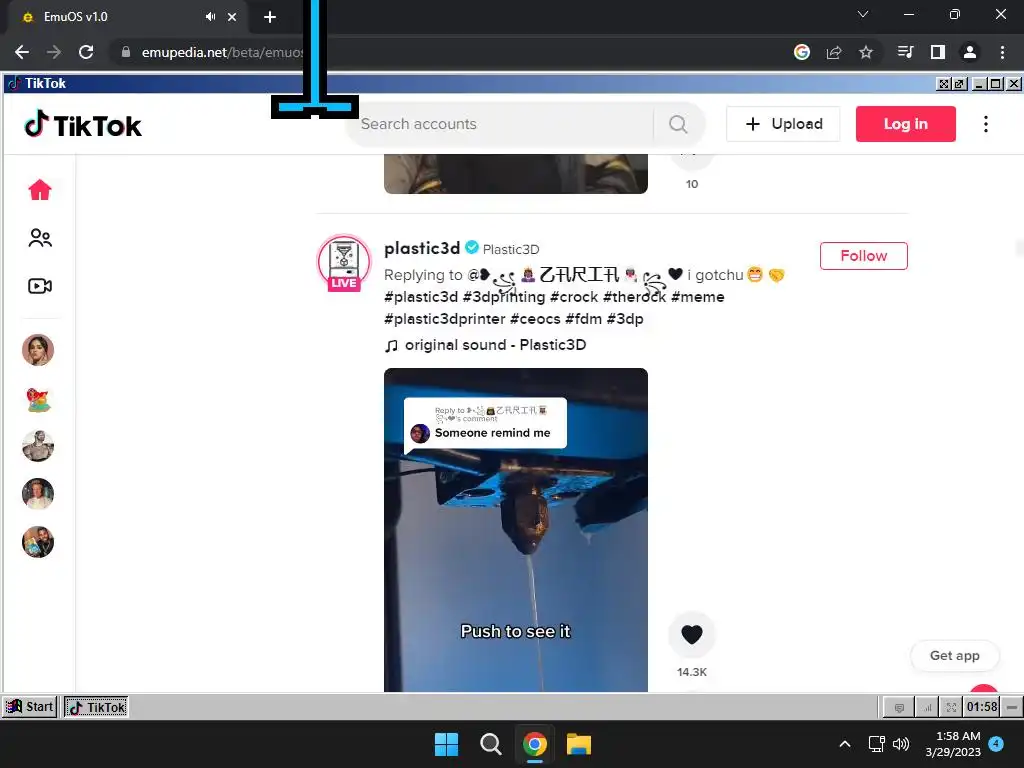Select the TikTok taskbar item in EmuOS
This screenshot has width=1024, height=768.
point(96,707)
